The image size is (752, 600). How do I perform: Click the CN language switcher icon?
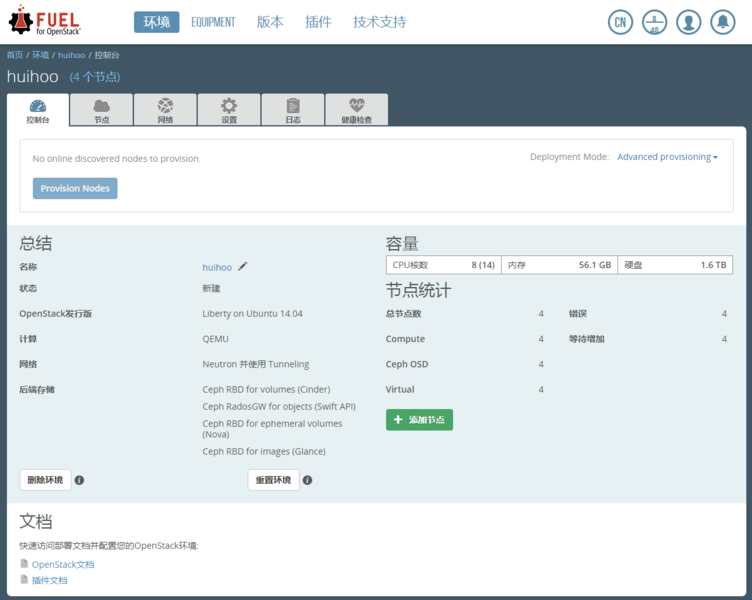(621, 22)
